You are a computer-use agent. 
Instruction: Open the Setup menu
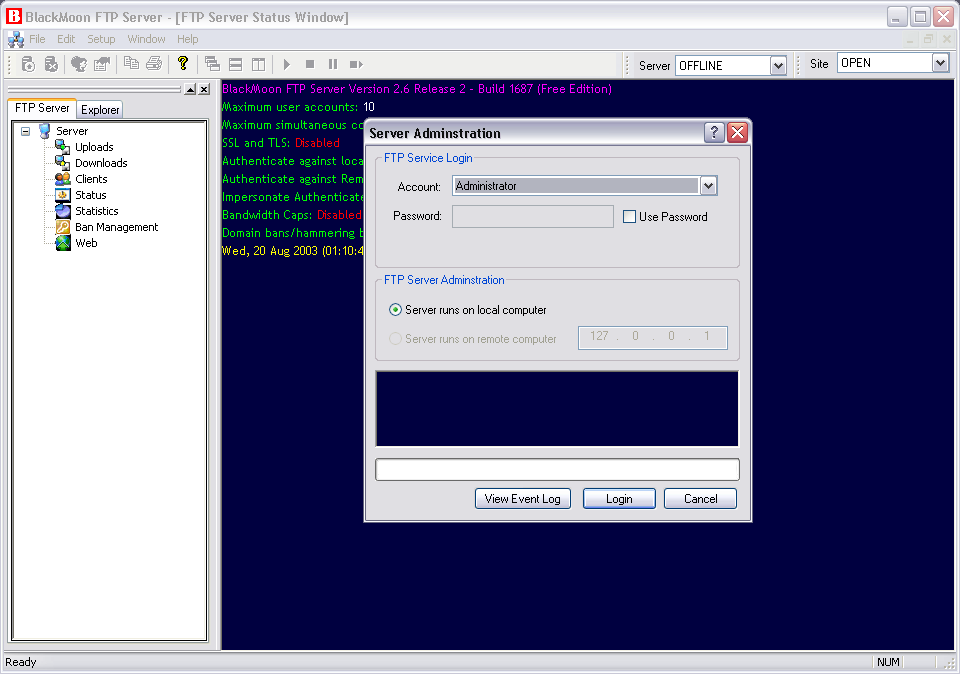point(101,39)
